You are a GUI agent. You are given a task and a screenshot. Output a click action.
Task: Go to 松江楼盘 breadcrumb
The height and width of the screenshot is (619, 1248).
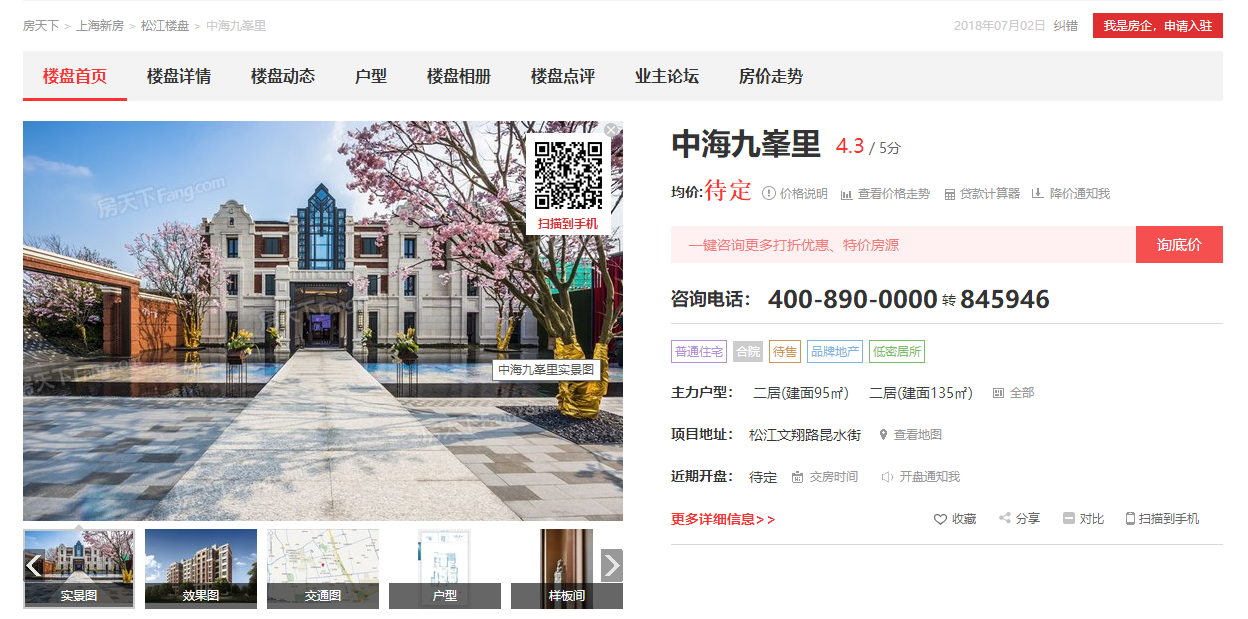click(x=165, y=26)
